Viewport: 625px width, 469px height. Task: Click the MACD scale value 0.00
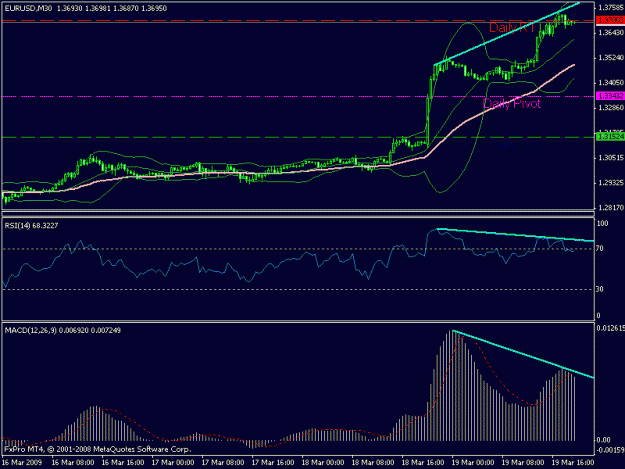[603, 440]
